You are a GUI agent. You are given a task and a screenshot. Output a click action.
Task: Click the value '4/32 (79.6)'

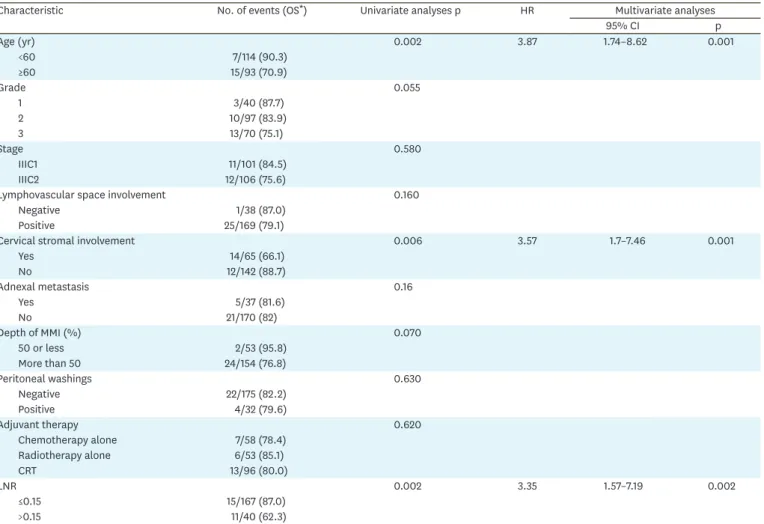(x=260, y=409)
